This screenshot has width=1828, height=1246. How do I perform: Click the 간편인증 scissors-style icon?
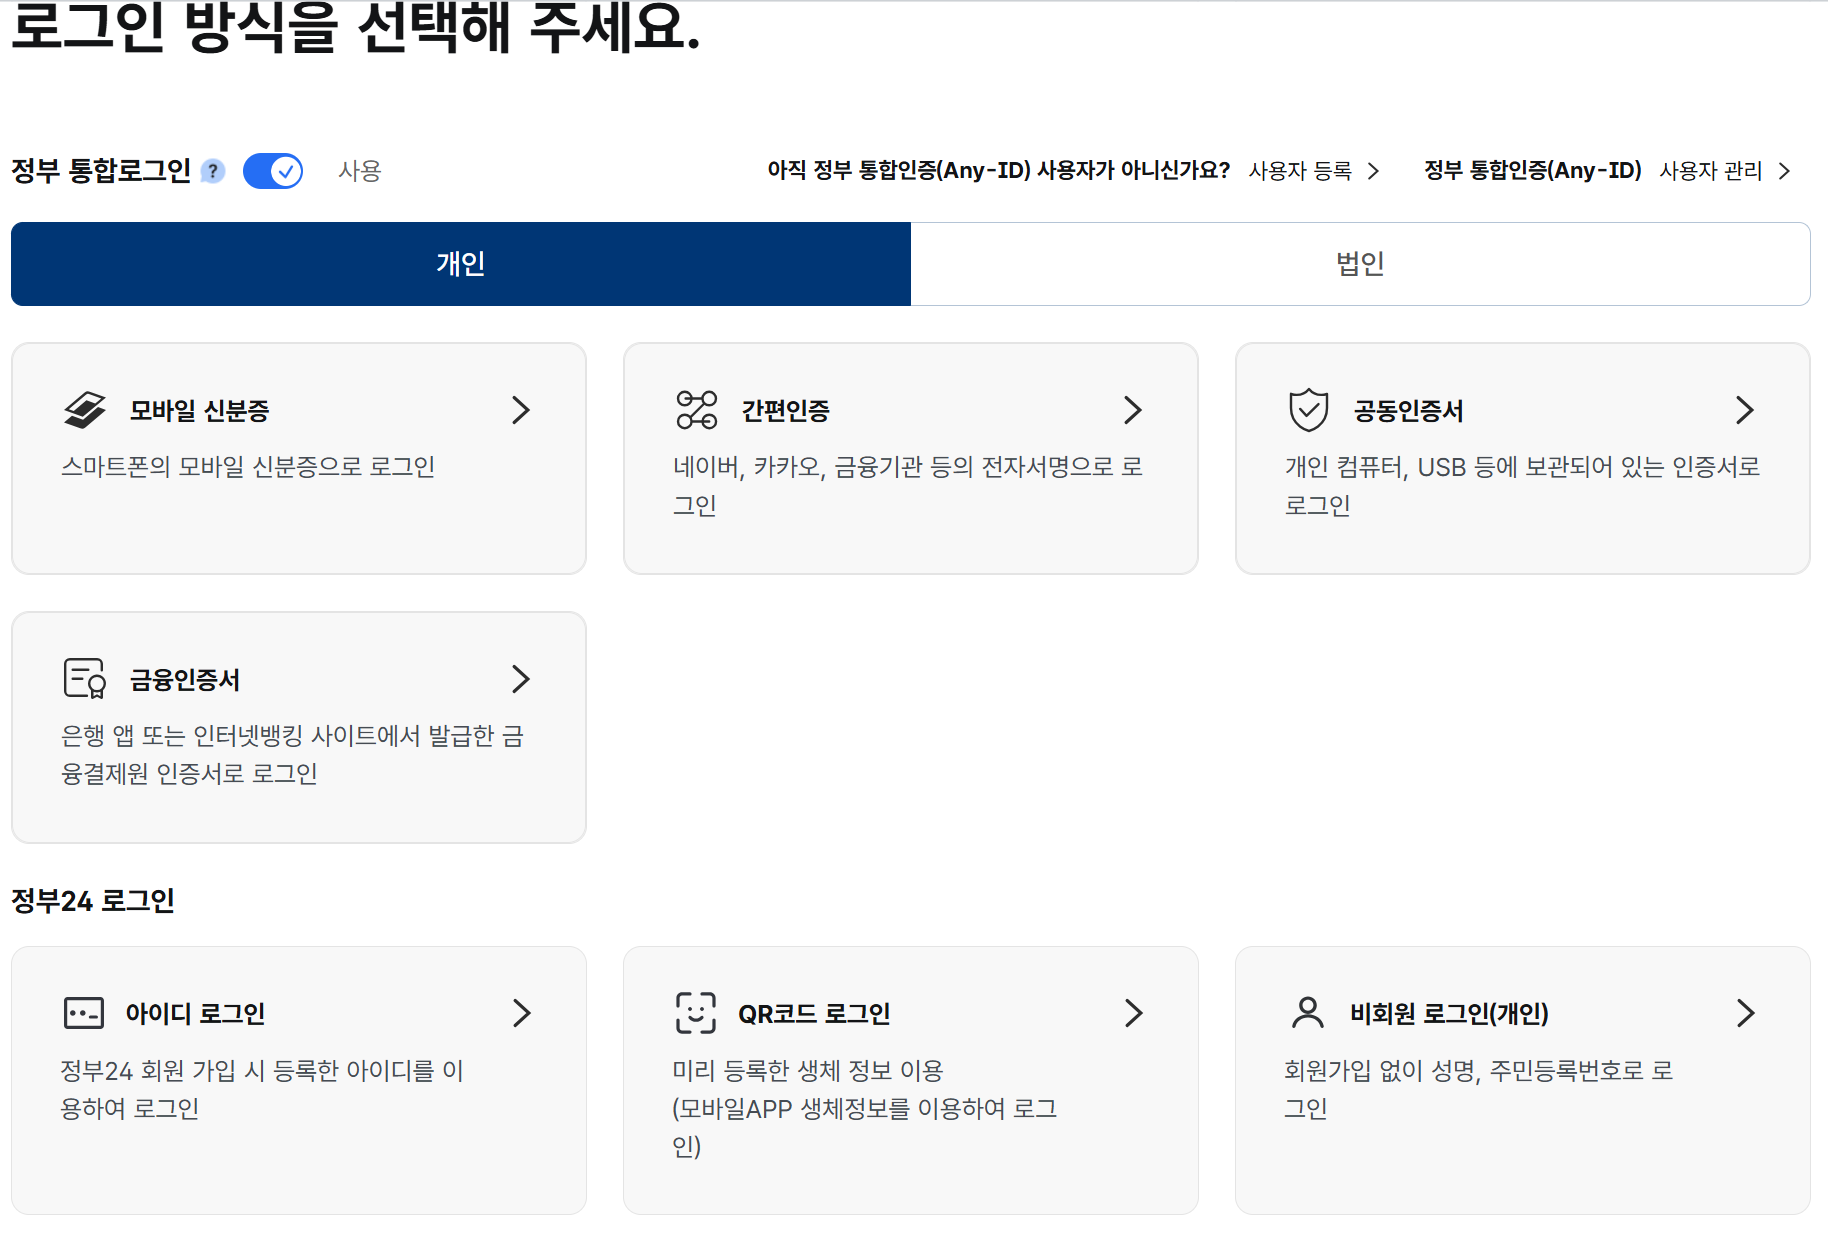696,410
